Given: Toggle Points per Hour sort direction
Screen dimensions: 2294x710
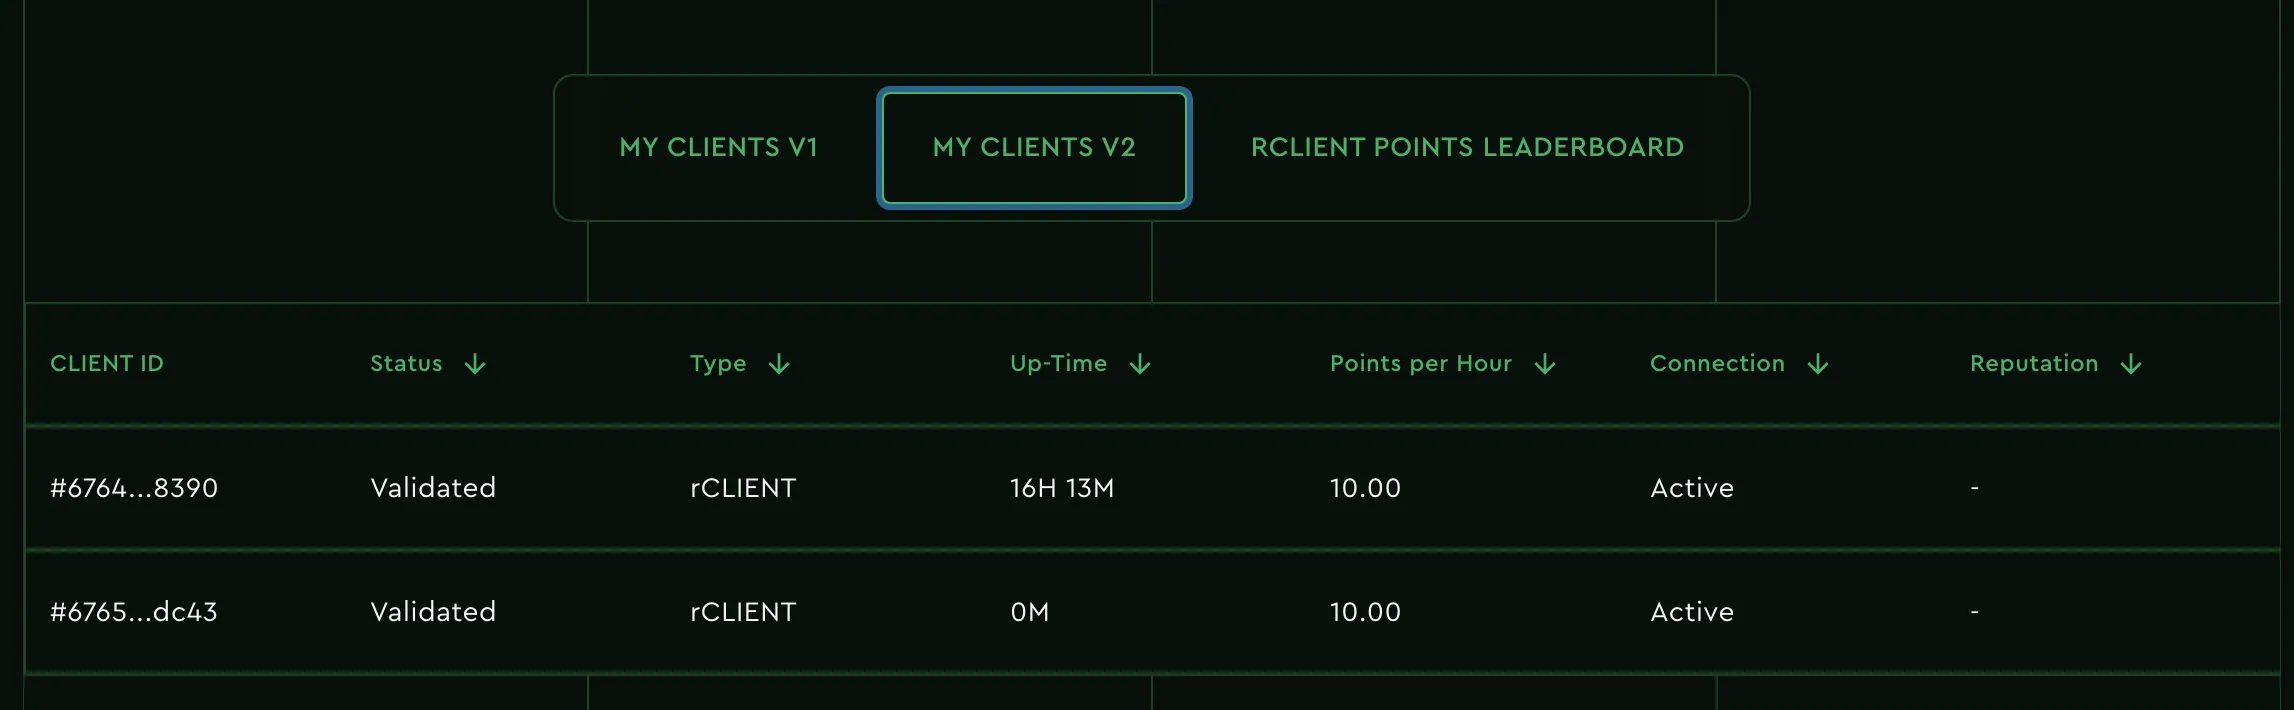Looking at the screenshot, I should pyautogui.click(x=1545, y=364).
